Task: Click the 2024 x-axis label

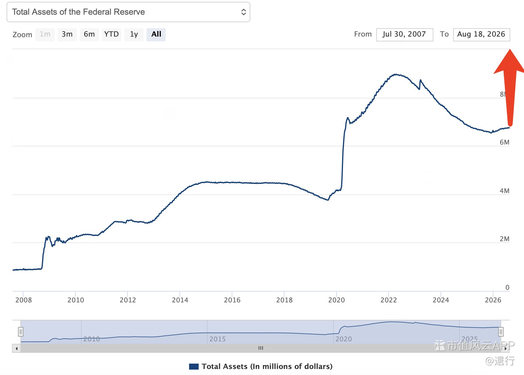Action: coord(440,300)
